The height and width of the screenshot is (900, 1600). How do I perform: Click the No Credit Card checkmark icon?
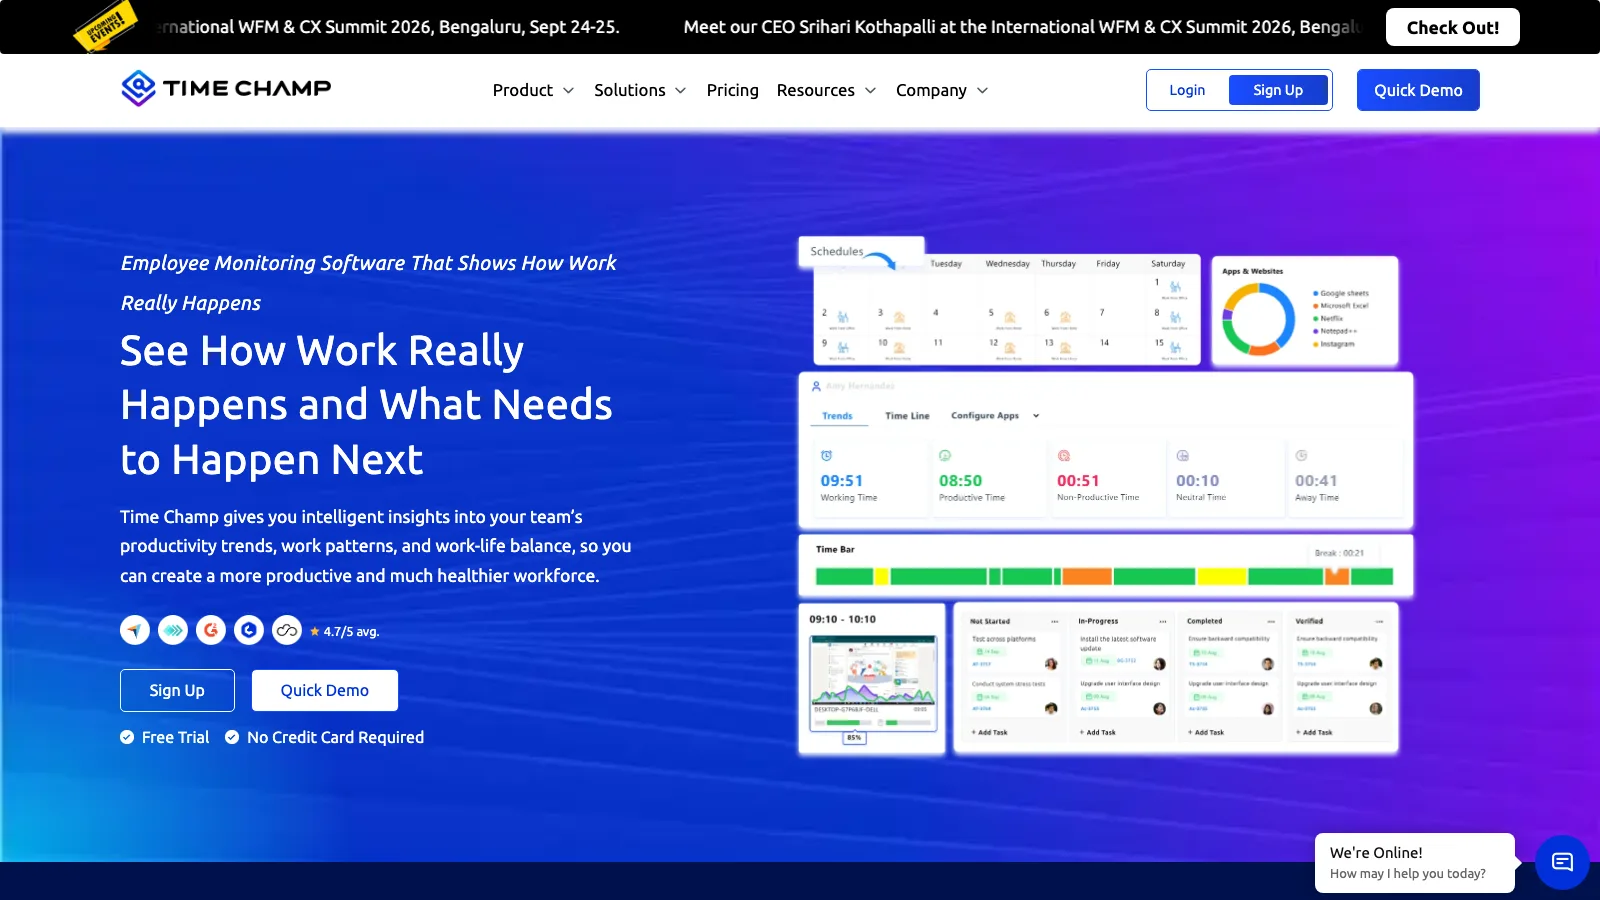pos(232,737)
